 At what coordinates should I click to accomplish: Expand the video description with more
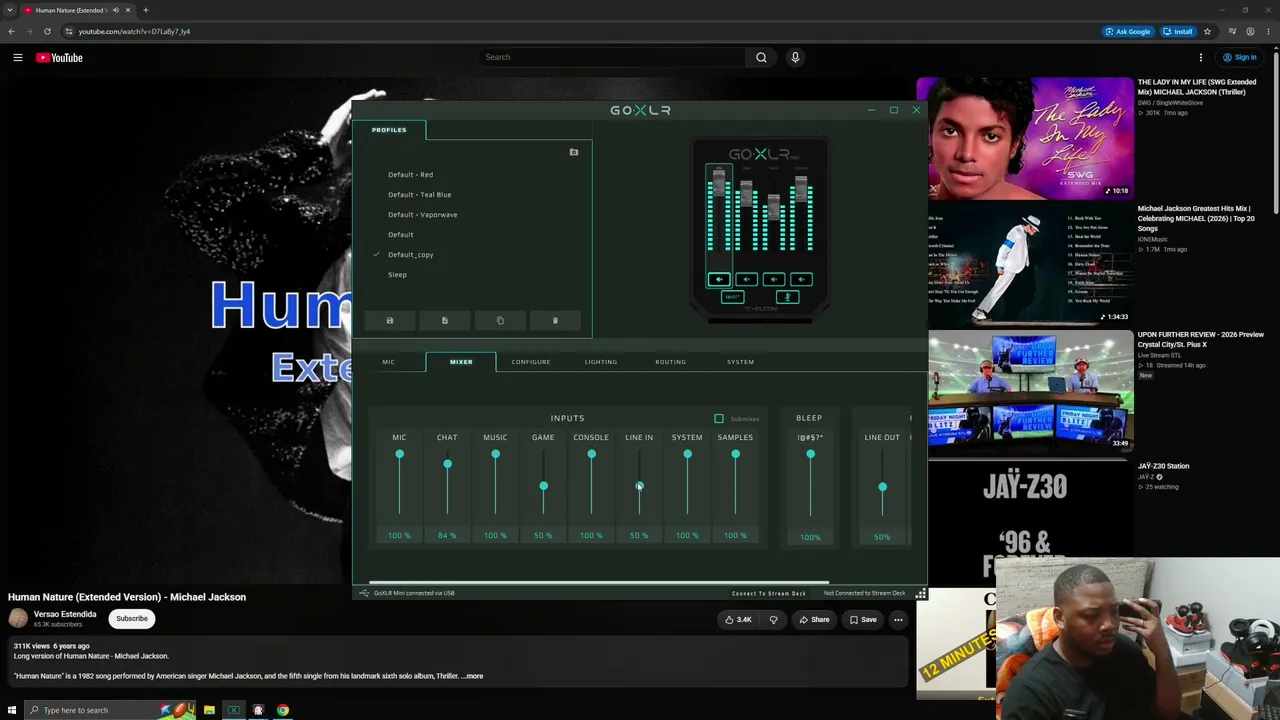click(473, 676)
